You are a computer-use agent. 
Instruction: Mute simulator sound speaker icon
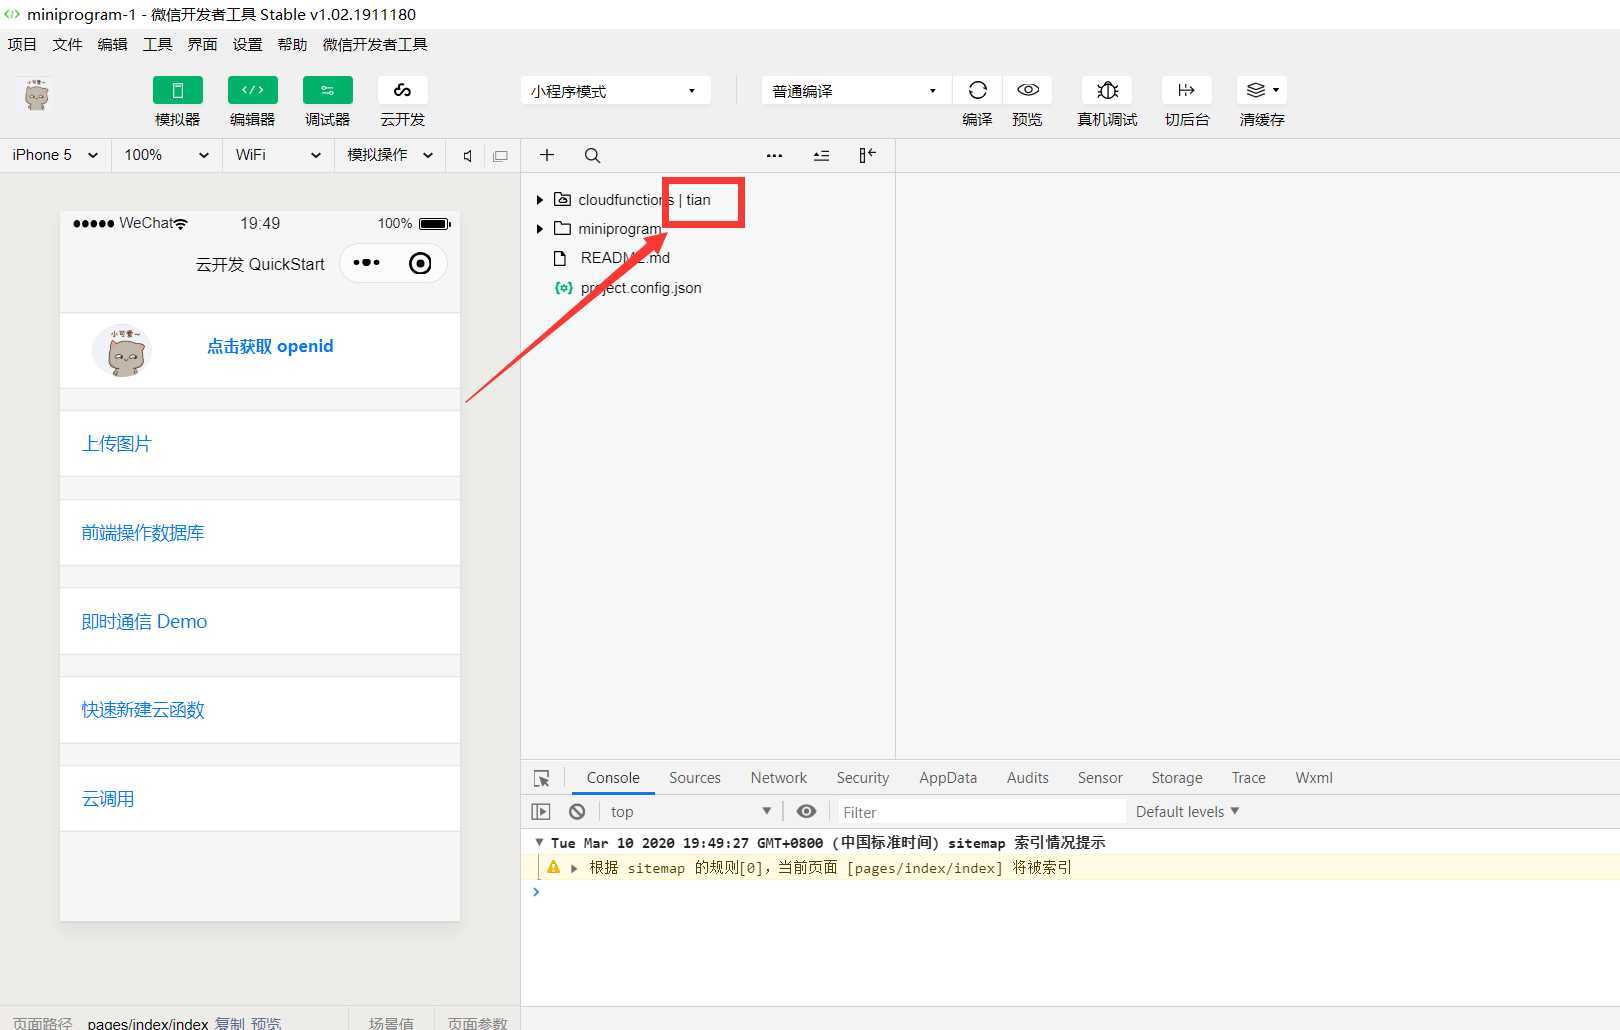tap(467, 155)
